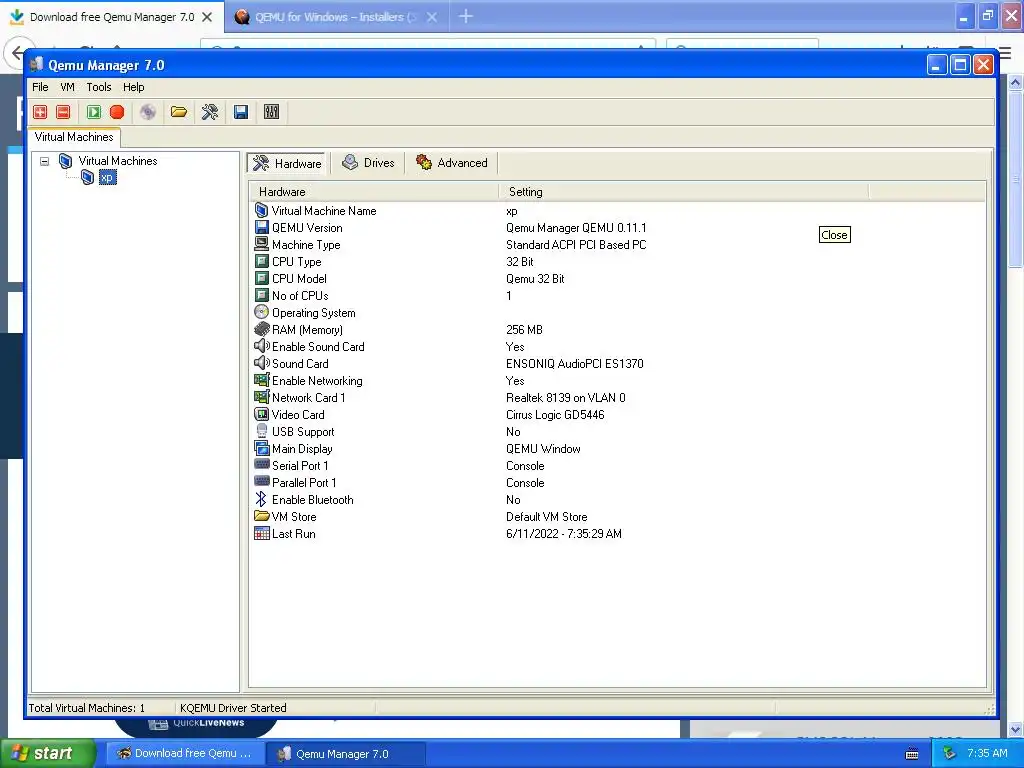Select the Hardware tab
This screenshot has width=1024, height=768.
point(287,163)
